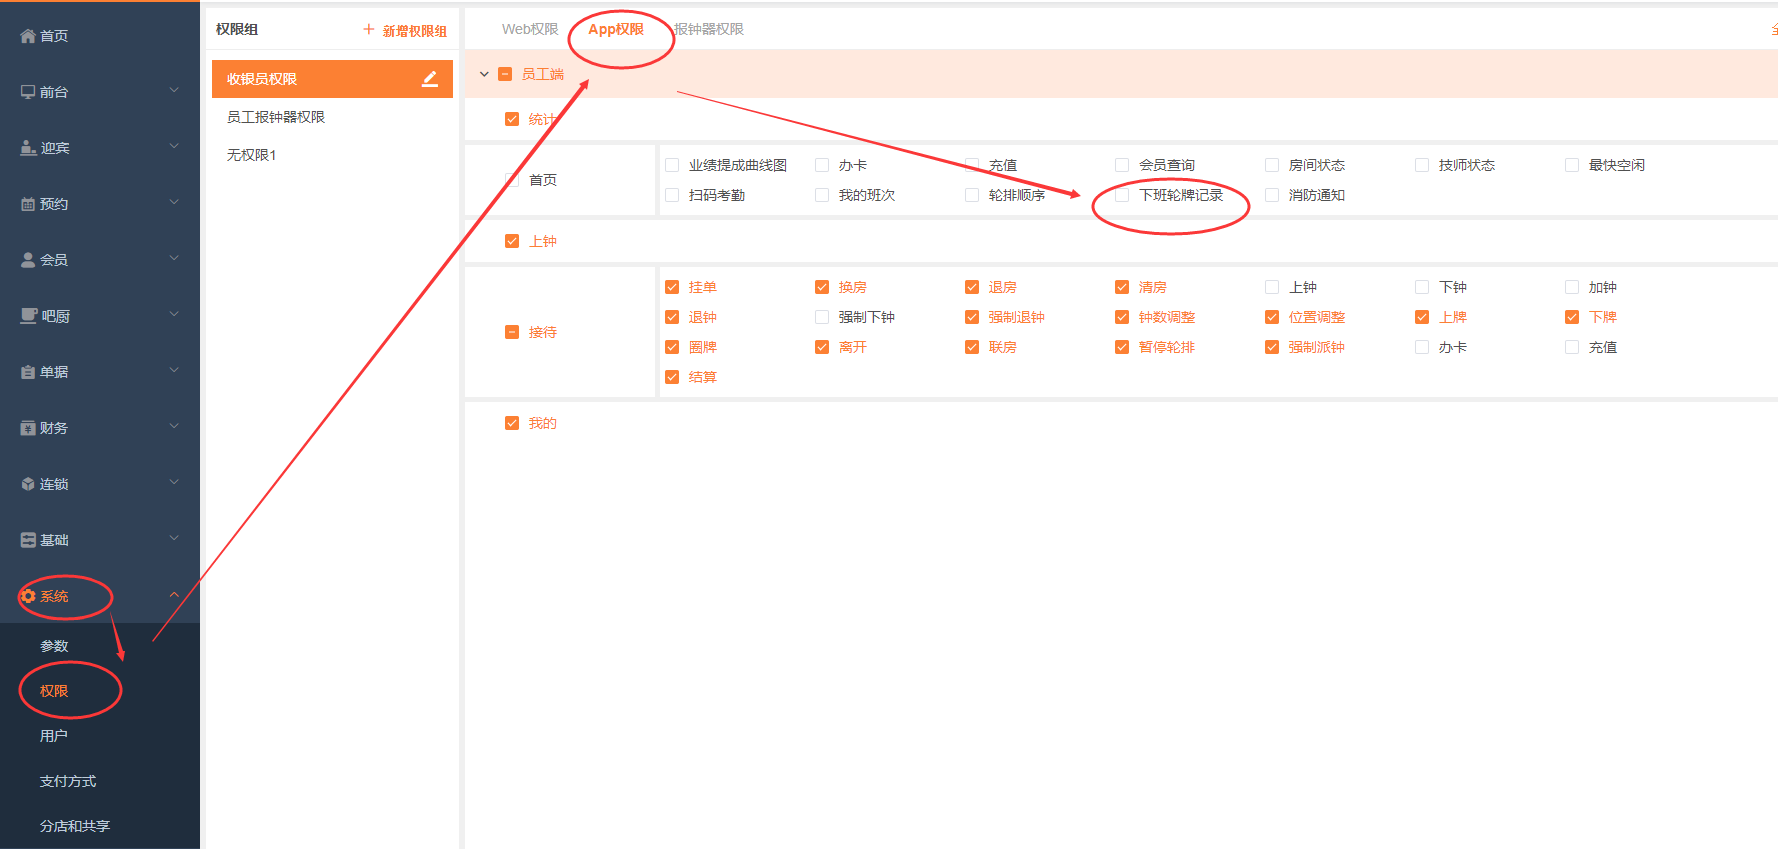
Task: Check the 轮排顺序 checkbox
Action: click(x=972, y=195)
